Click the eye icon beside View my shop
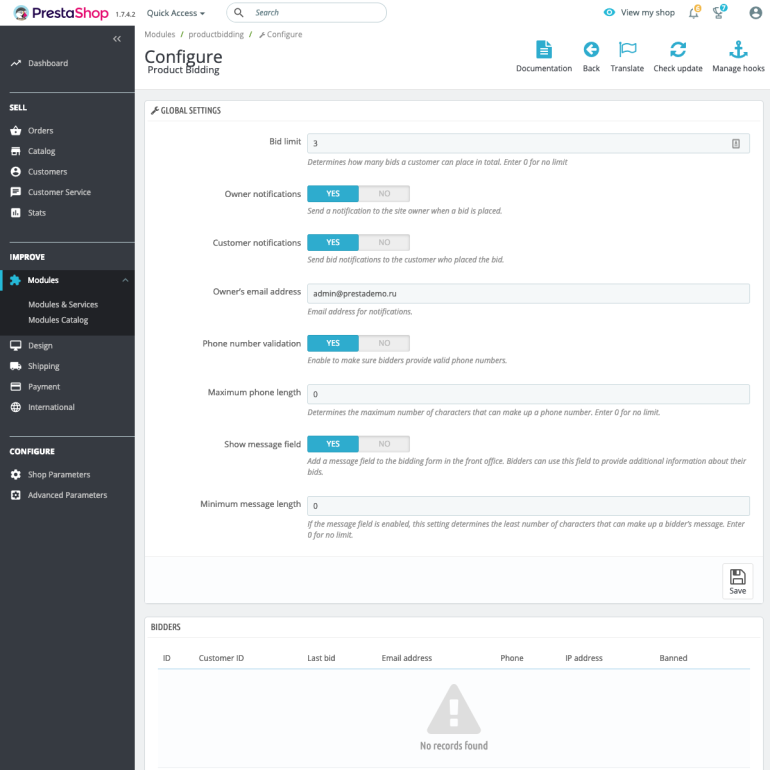Viewport: 770px width, 770px height. [609, 12]
